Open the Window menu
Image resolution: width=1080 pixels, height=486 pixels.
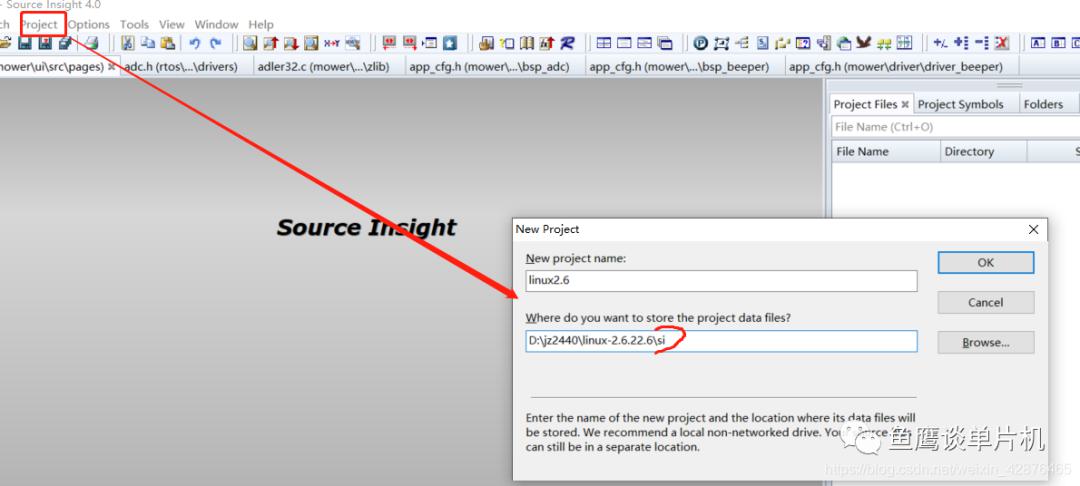(x=216, y=24)
